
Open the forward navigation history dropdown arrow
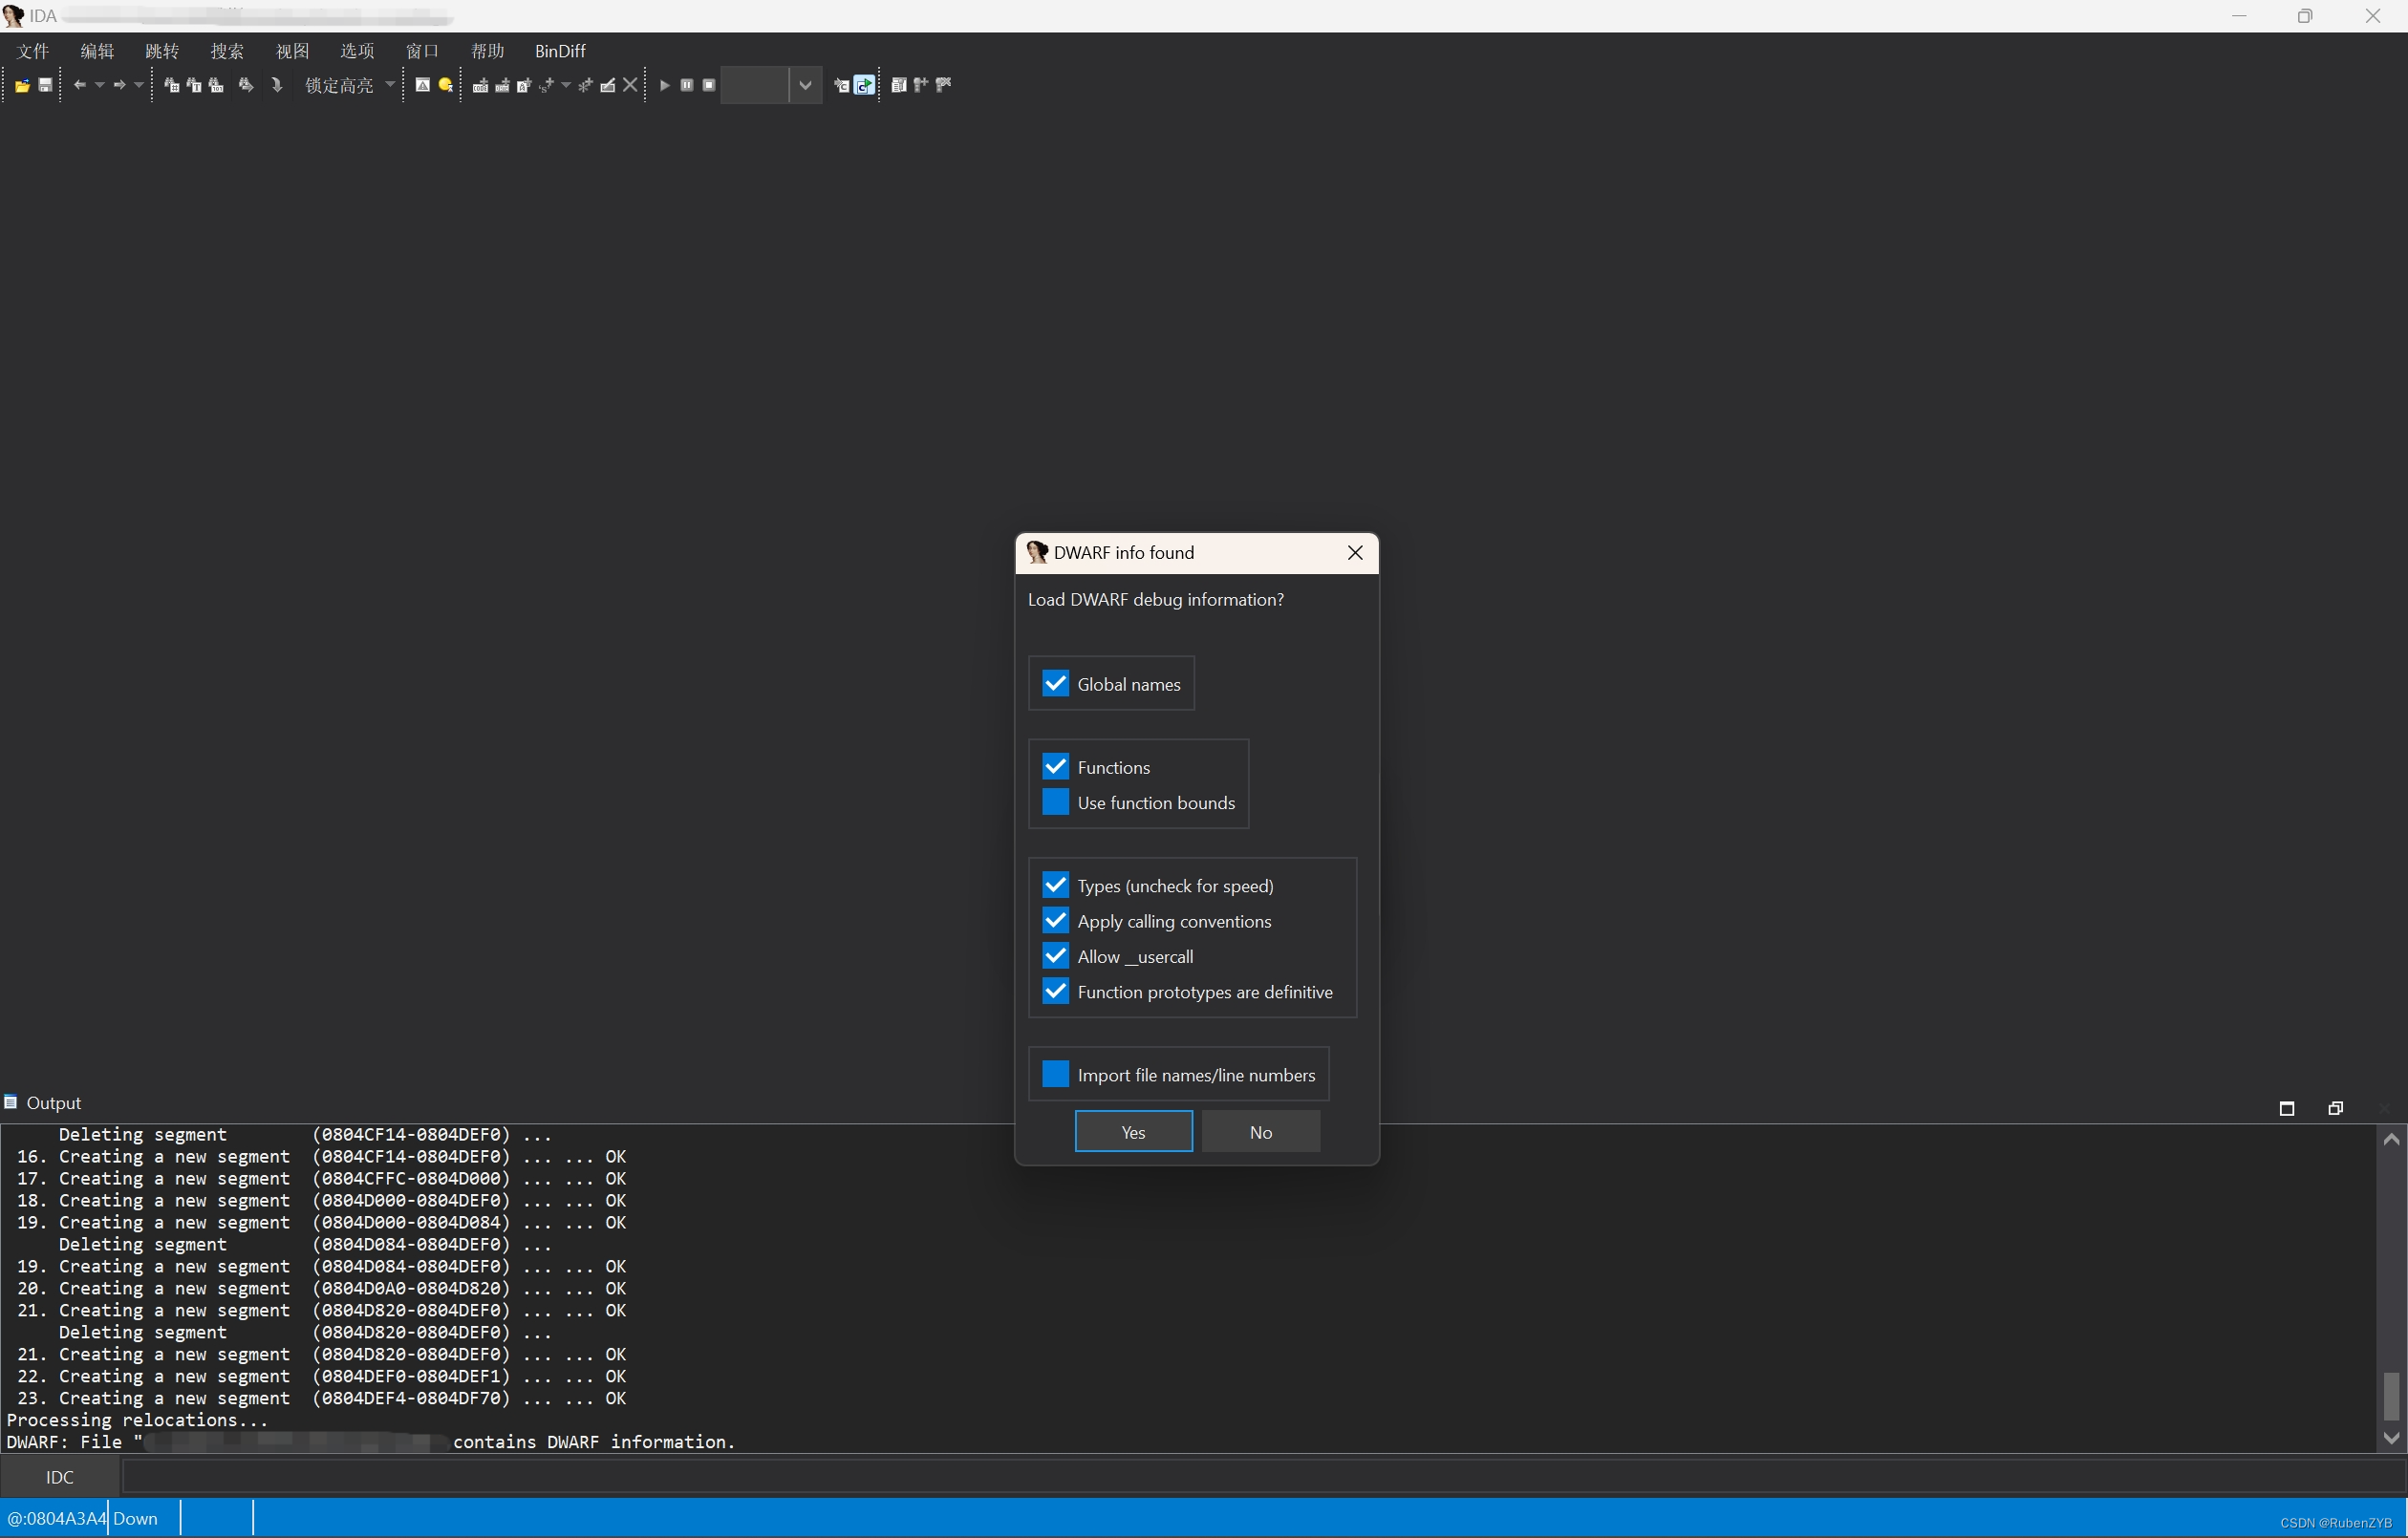(139, 86)
